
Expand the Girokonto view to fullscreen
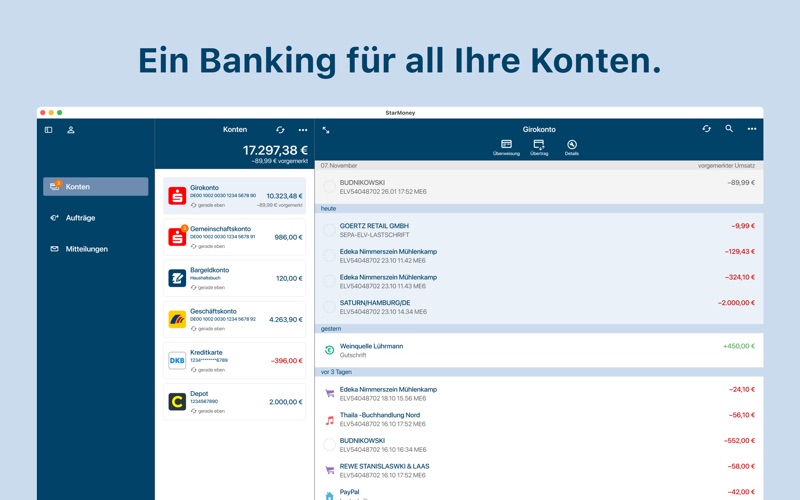pyautogui.click(x=326, y=131)
